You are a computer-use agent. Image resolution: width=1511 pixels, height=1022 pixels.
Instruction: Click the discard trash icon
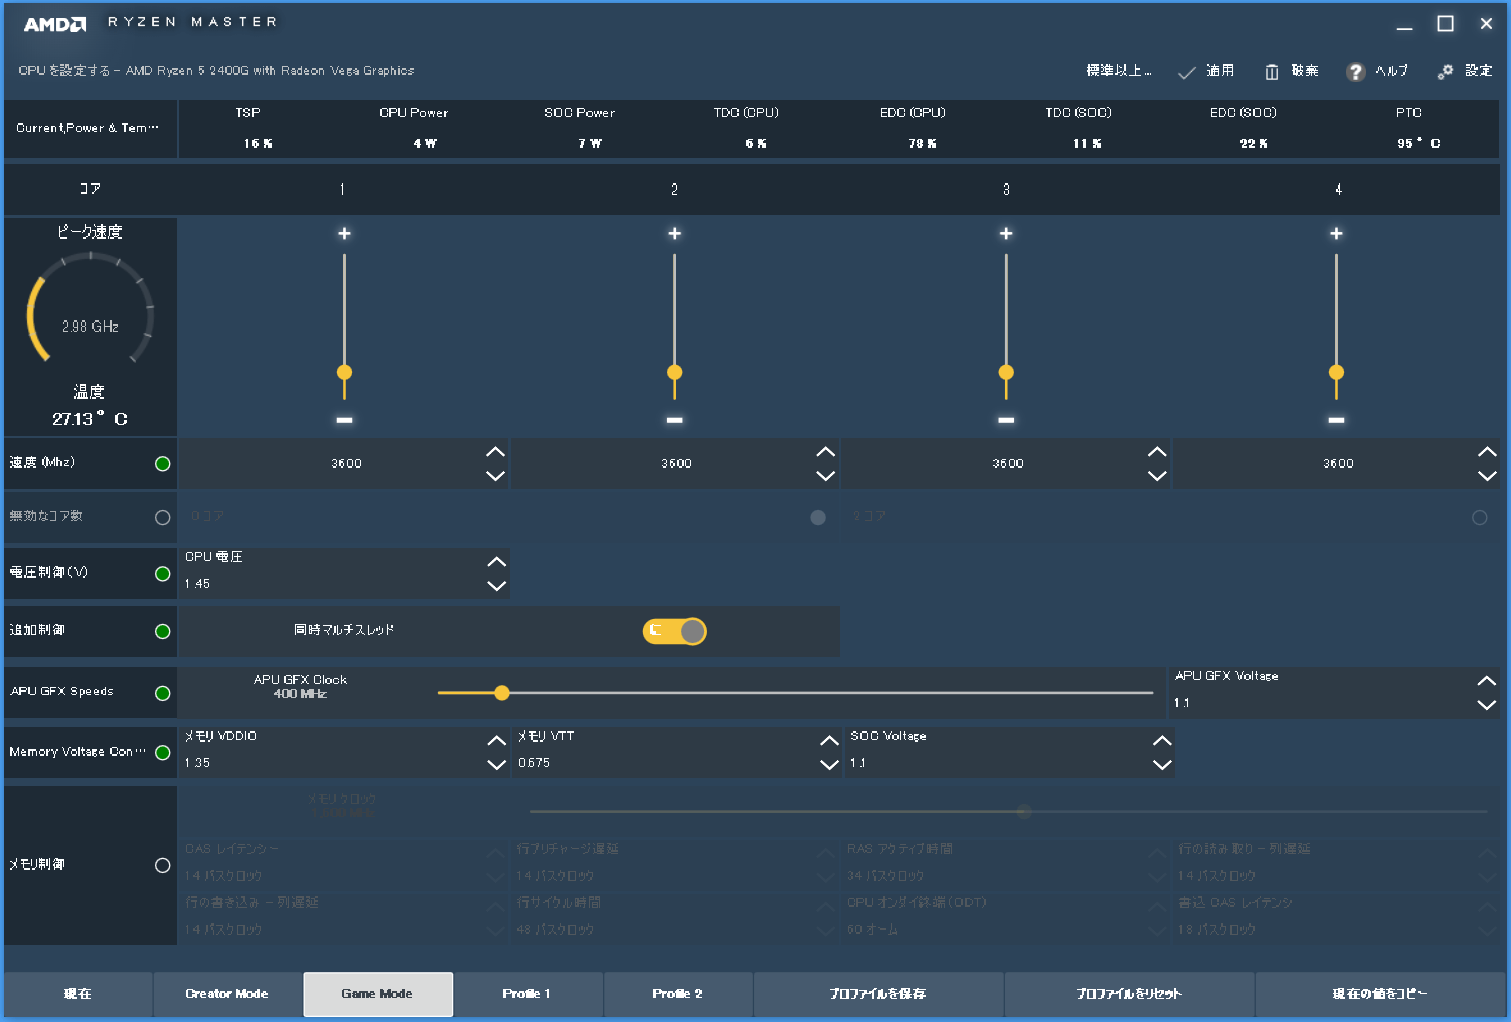tap(1272, 72)
